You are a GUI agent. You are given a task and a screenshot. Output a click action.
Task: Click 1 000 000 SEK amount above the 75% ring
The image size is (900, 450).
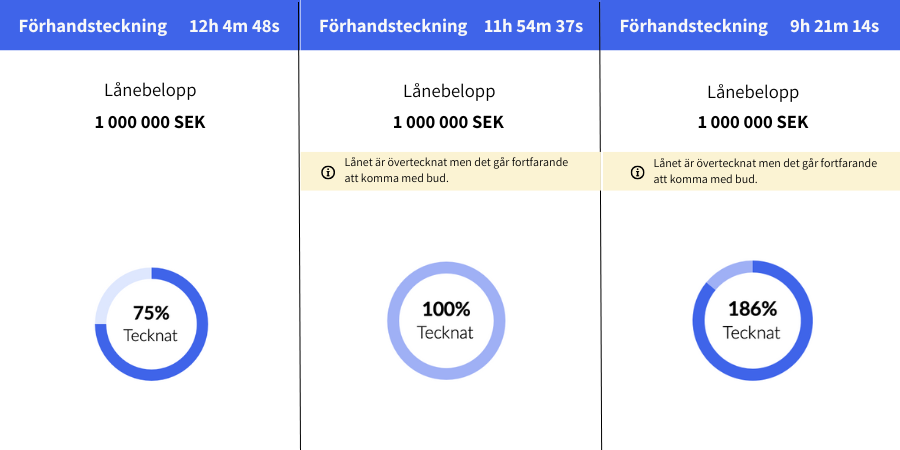tap(150, 123)
